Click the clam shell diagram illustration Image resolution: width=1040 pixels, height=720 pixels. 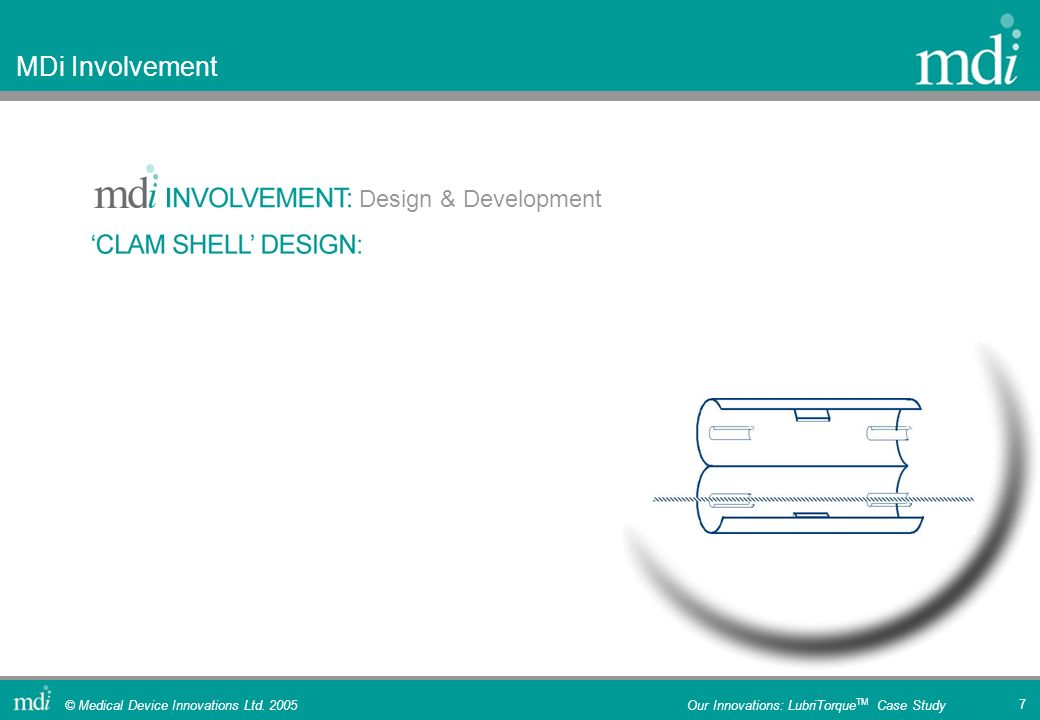pyautogui.click(x=813, y=466)
